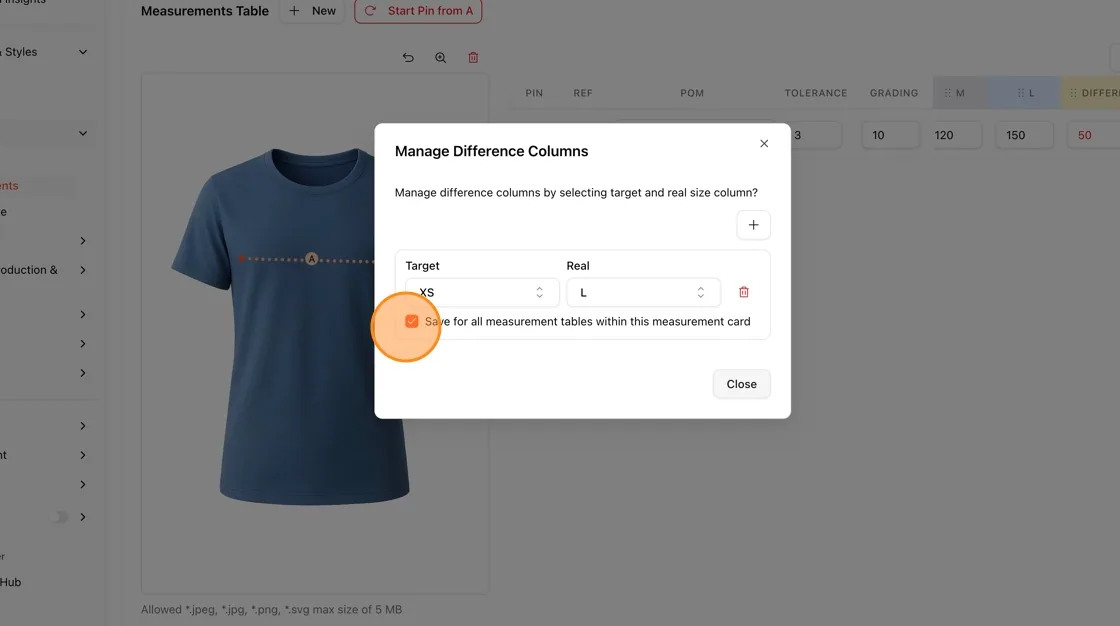Click the New button beside Measurements Table

click(x=312, y=11)
